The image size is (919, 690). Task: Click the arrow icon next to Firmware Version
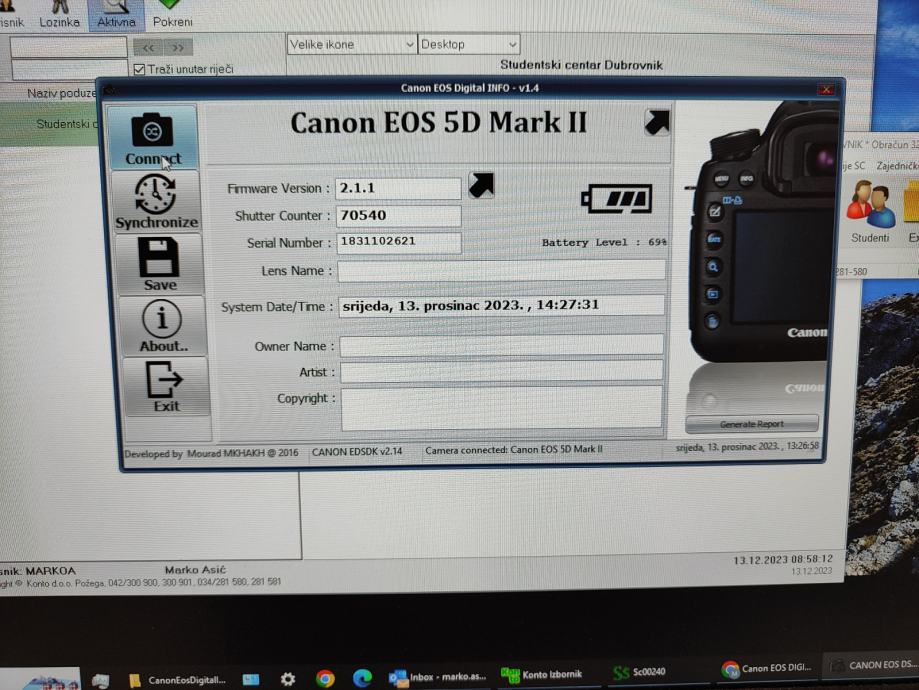[x=481, y=185]
